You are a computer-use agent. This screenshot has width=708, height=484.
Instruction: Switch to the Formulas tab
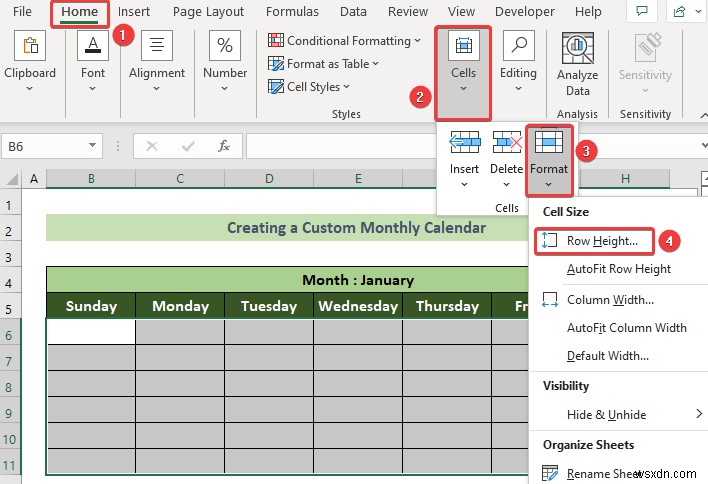292,11
